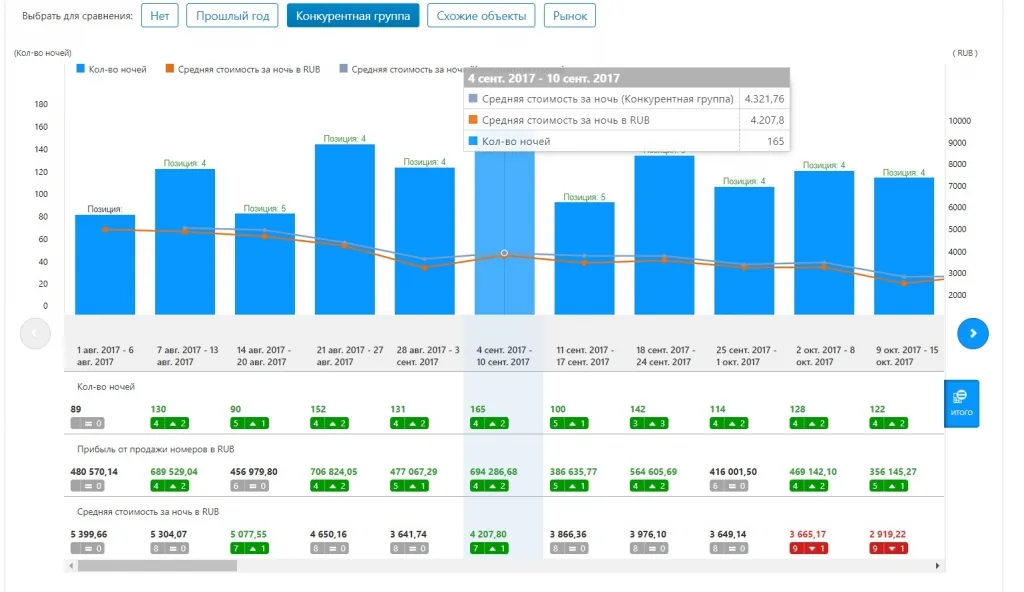Screen dimensions: 1024x592
Task: Click the next period arrow button
Action: pos(972,333)
